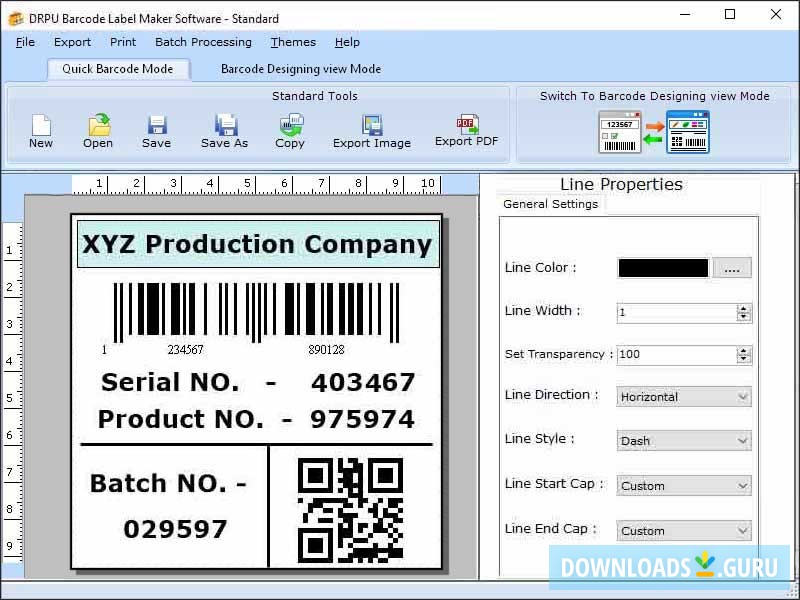The height and width of the screenshot is (600, 800).
Task: Open the Themes menu
Action: 293,42
